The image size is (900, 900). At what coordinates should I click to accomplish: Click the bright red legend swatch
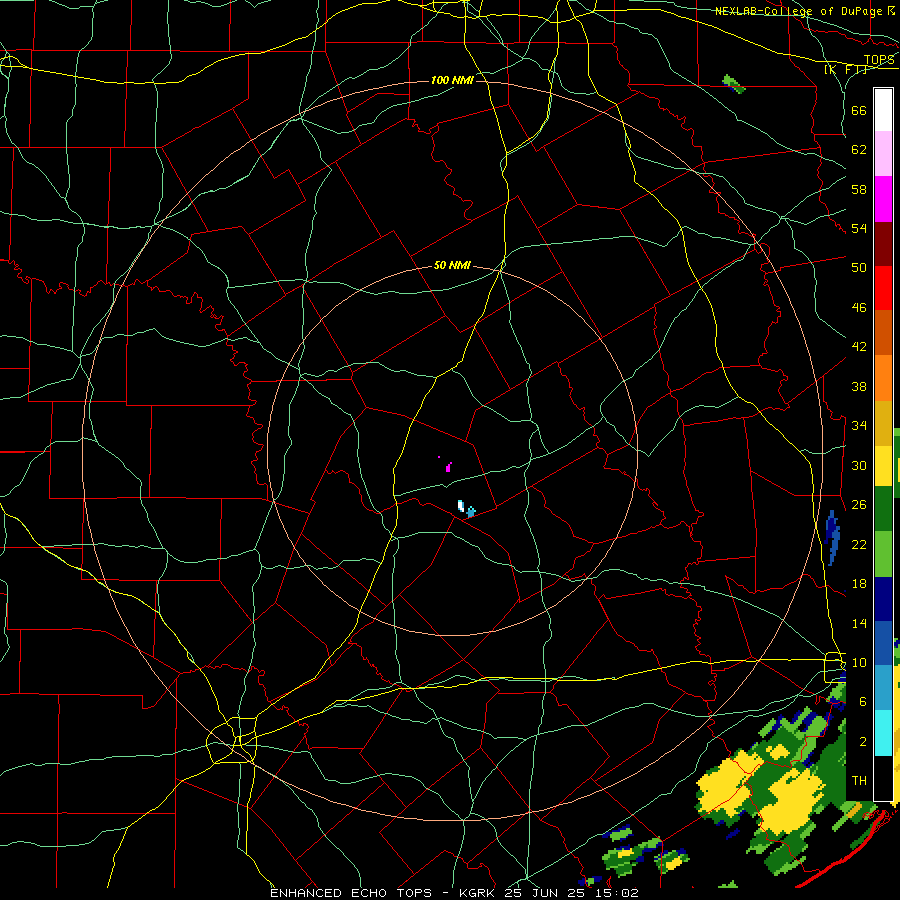click(883, 288)
